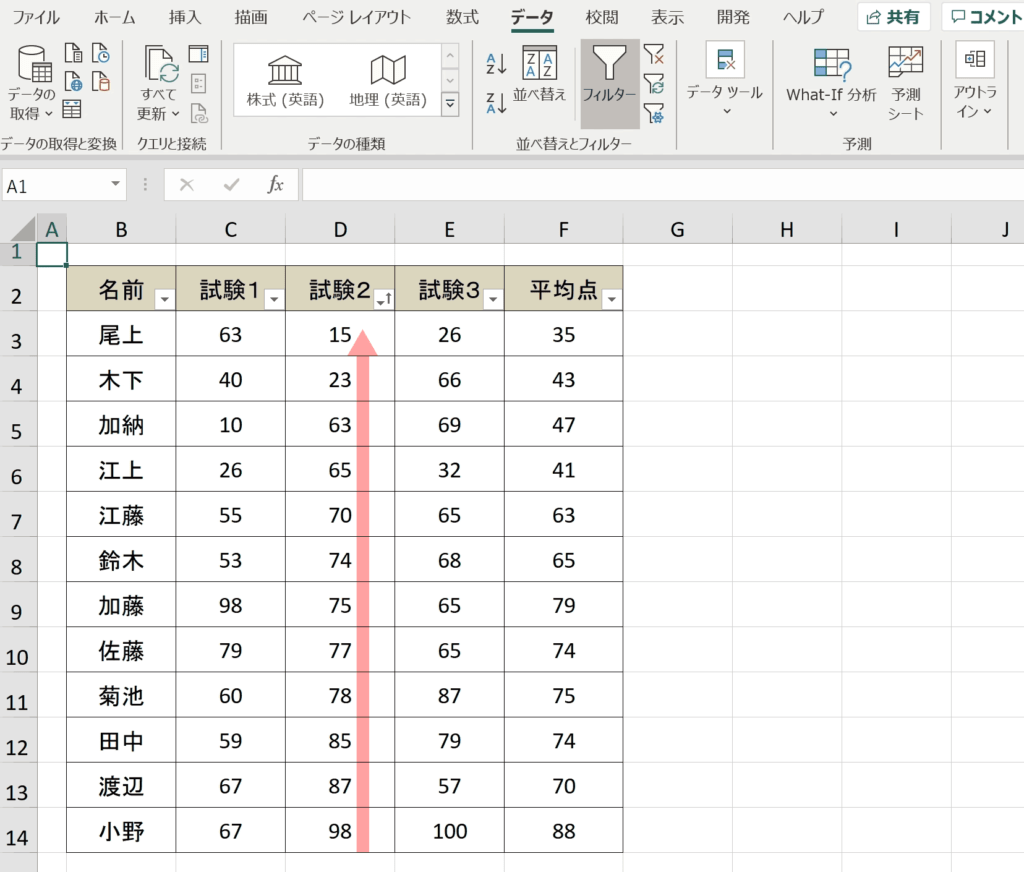Select the 88 cell in 平均点 column

coord(564,830)
